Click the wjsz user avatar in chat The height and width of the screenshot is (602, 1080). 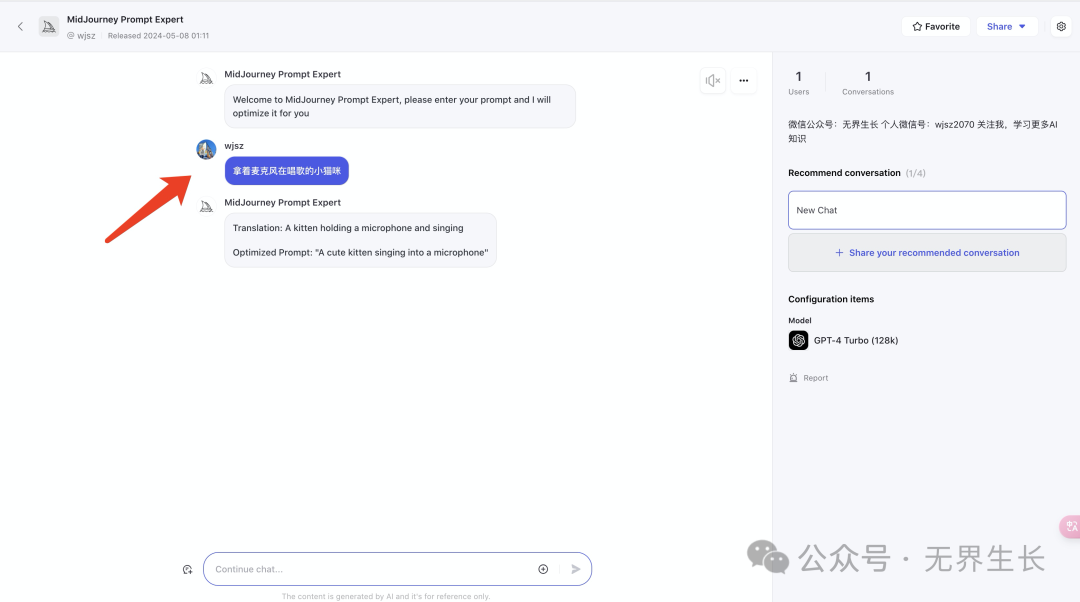[206, 150]
